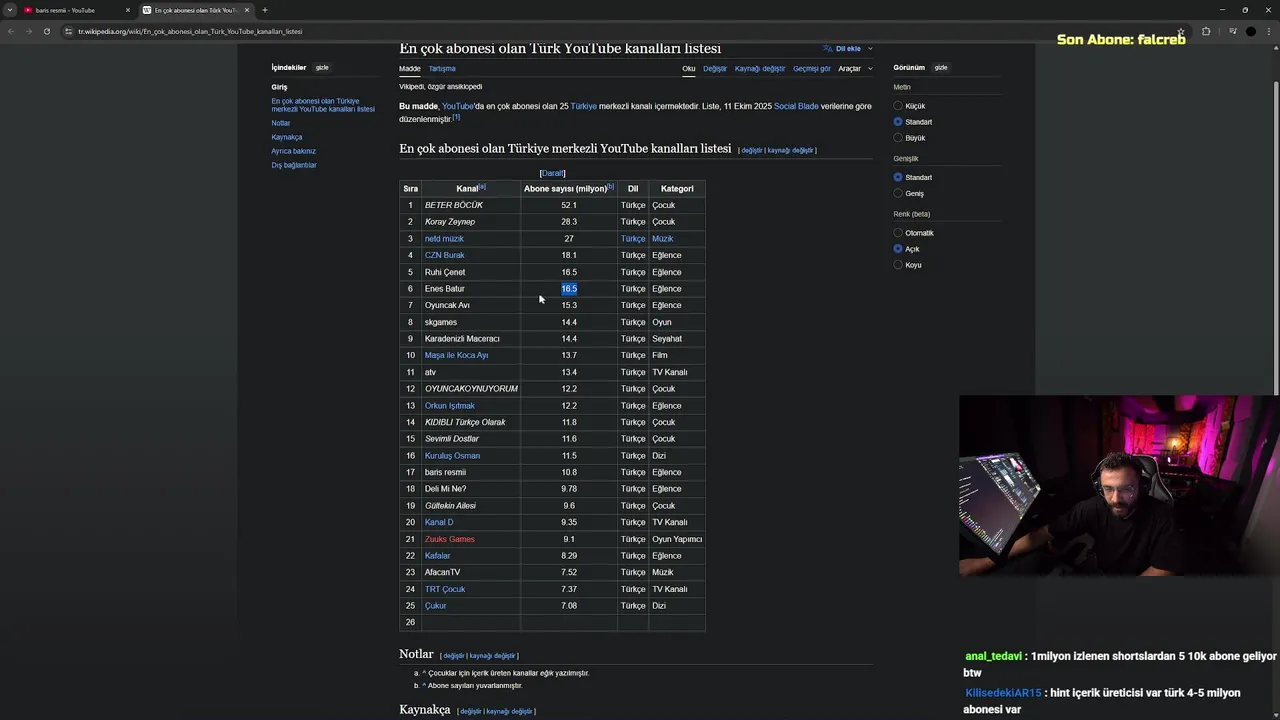
Task: Open the Kuruluş Osman link
Action: 452,455
